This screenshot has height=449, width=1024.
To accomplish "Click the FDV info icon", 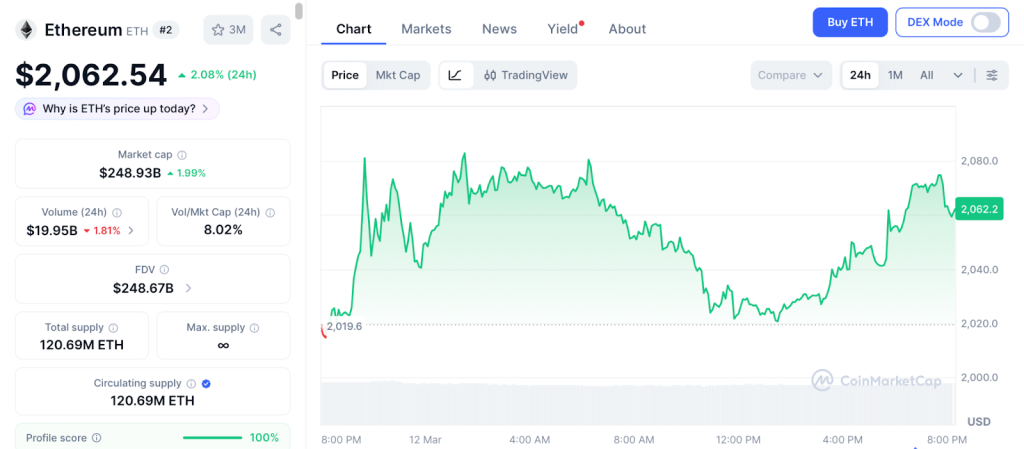I will [164, 270].
